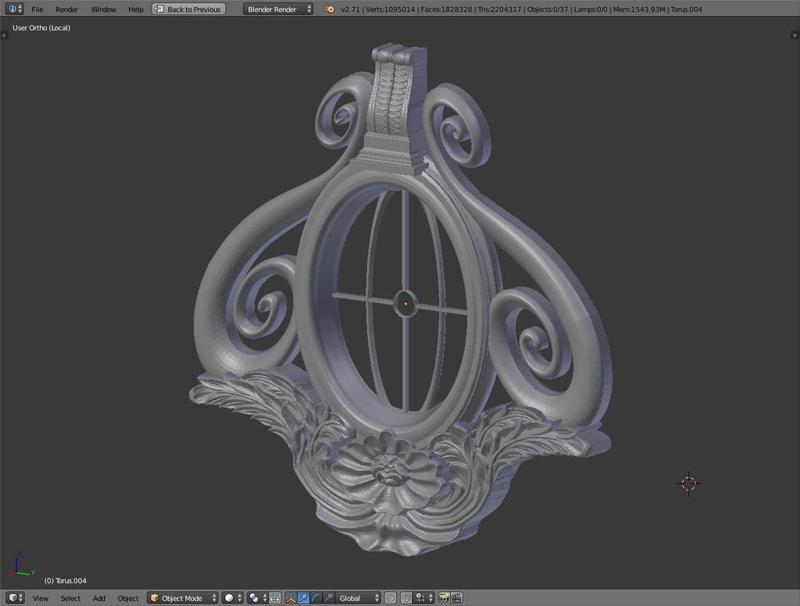Click the OpenGL render image camera icon
Screen dimensions: 800x606
443,596
